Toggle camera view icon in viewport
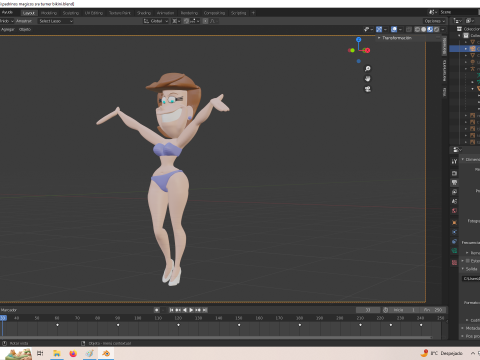This screenshot has height=360, width=480. click(x=367, y=89)
